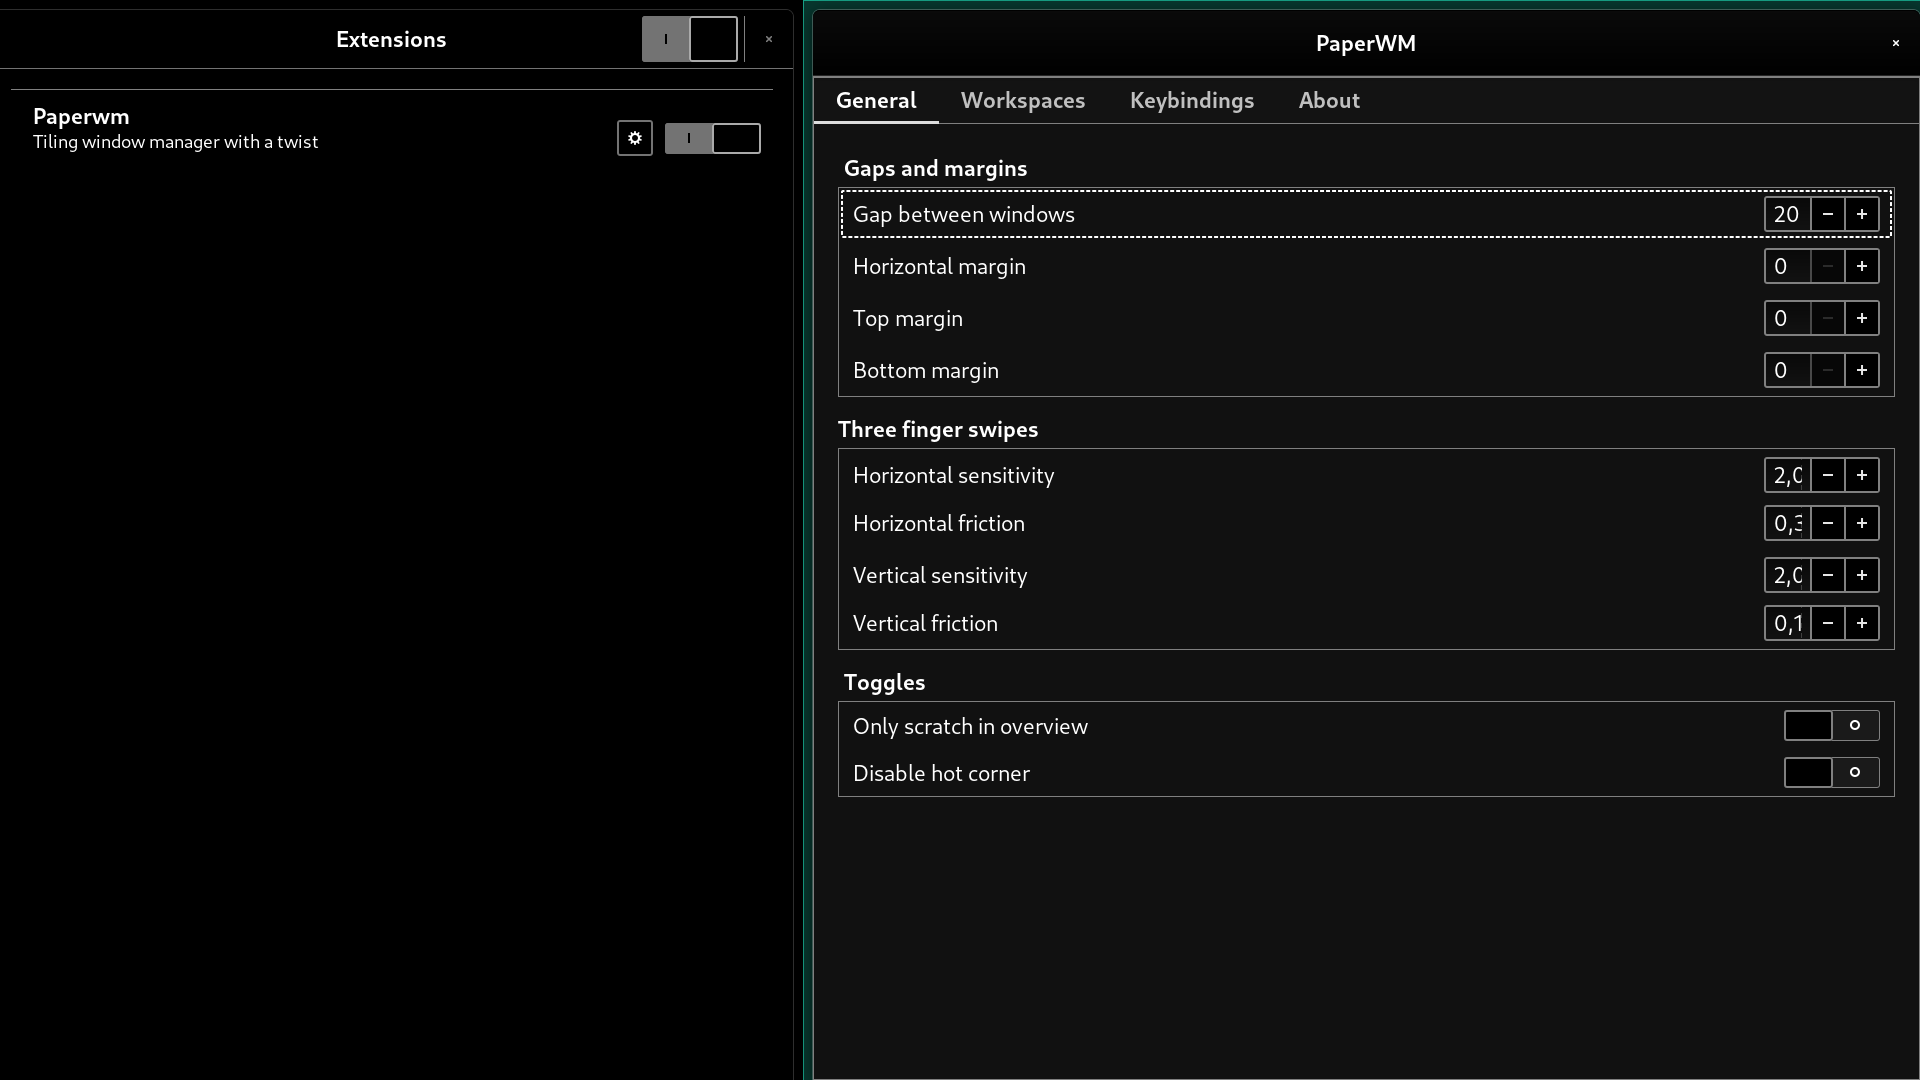Click the Top margin number field
Viewport: 1920px width, 1080px height.
[x=1787, y=318]
